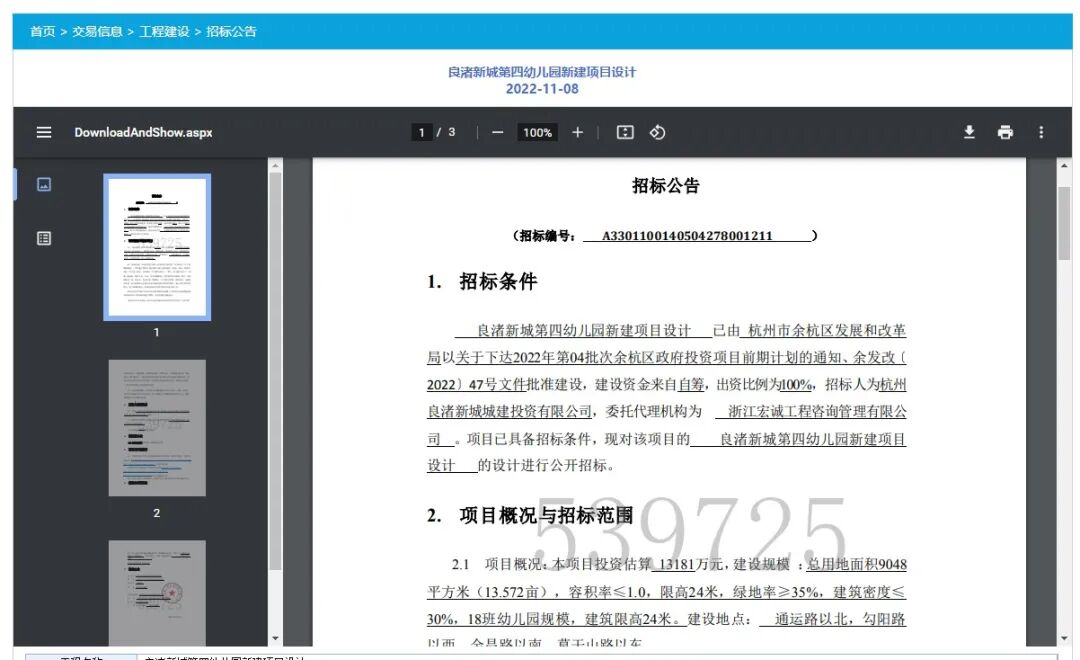
Task: Click the DownloadAndShow.aspx file name
Action: pyautogui.click(x=143, y=132)
